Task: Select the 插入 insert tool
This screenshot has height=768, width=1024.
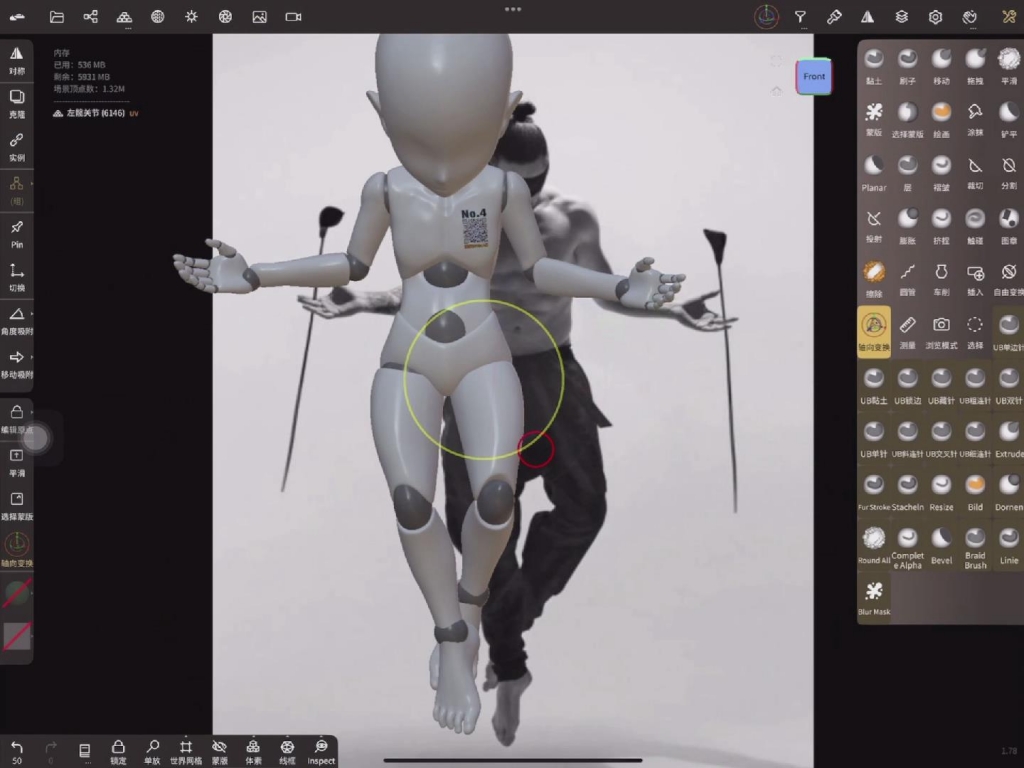Action: pyautogui.click(x=975, y=280)
